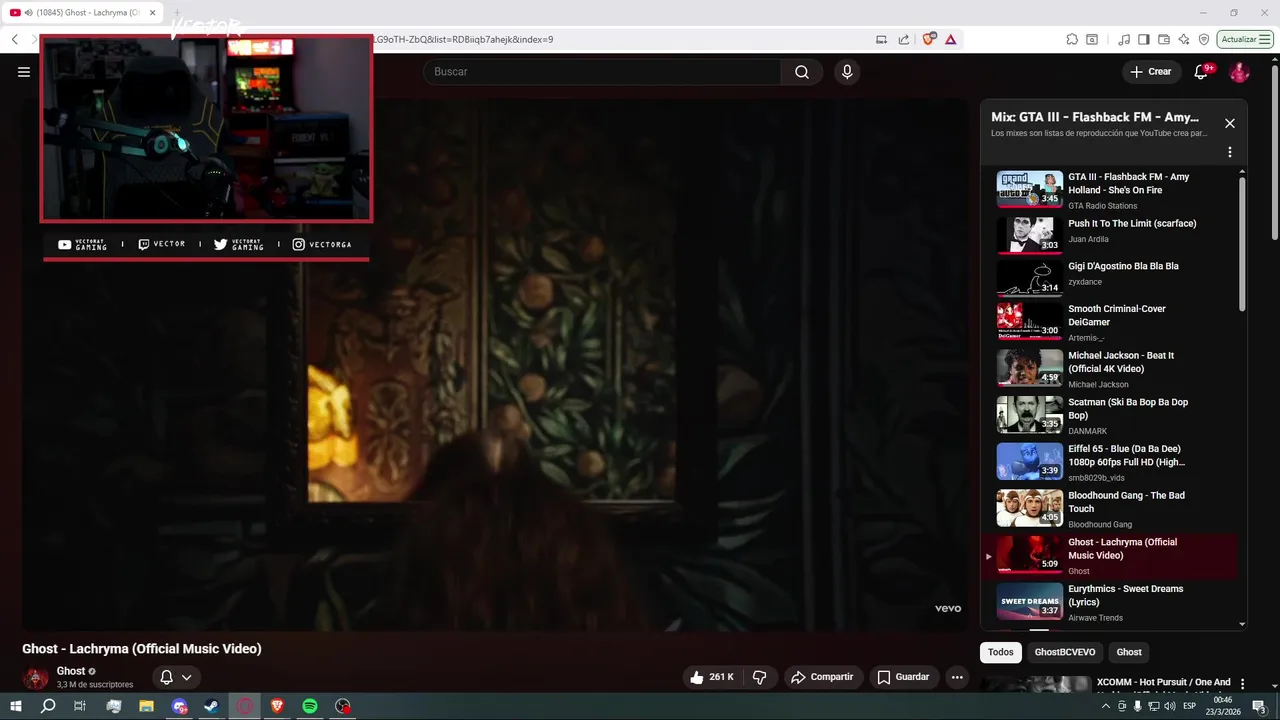Select the Todos filter chip
The height and width of the screenshot is (720, 1280).
pos(1001,652)
